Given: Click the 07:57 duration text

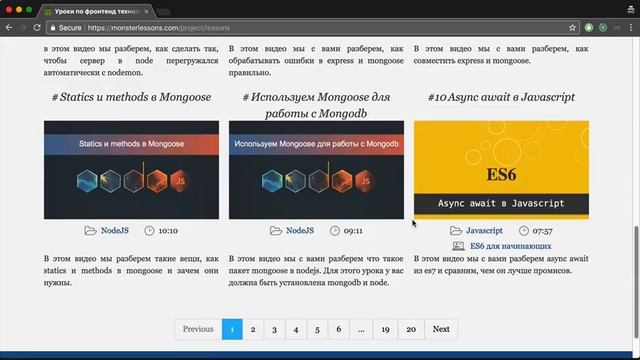Looking at the screenshot, I should click(x=542, y=231).
